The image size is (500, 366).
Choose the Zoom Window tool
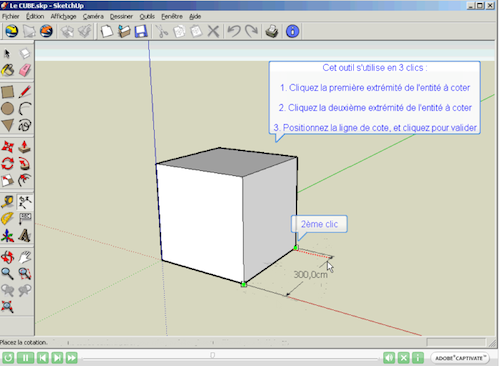click(25, 274)
